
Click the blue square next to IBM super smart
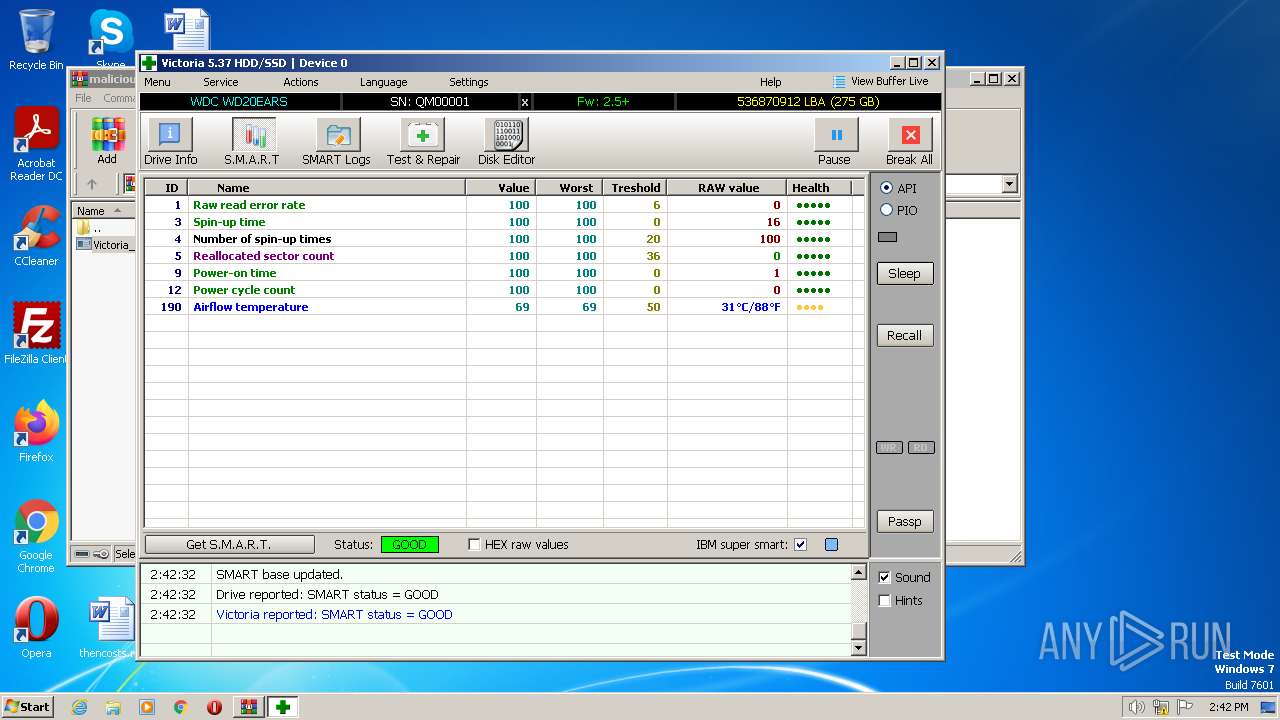click(831, 545)
